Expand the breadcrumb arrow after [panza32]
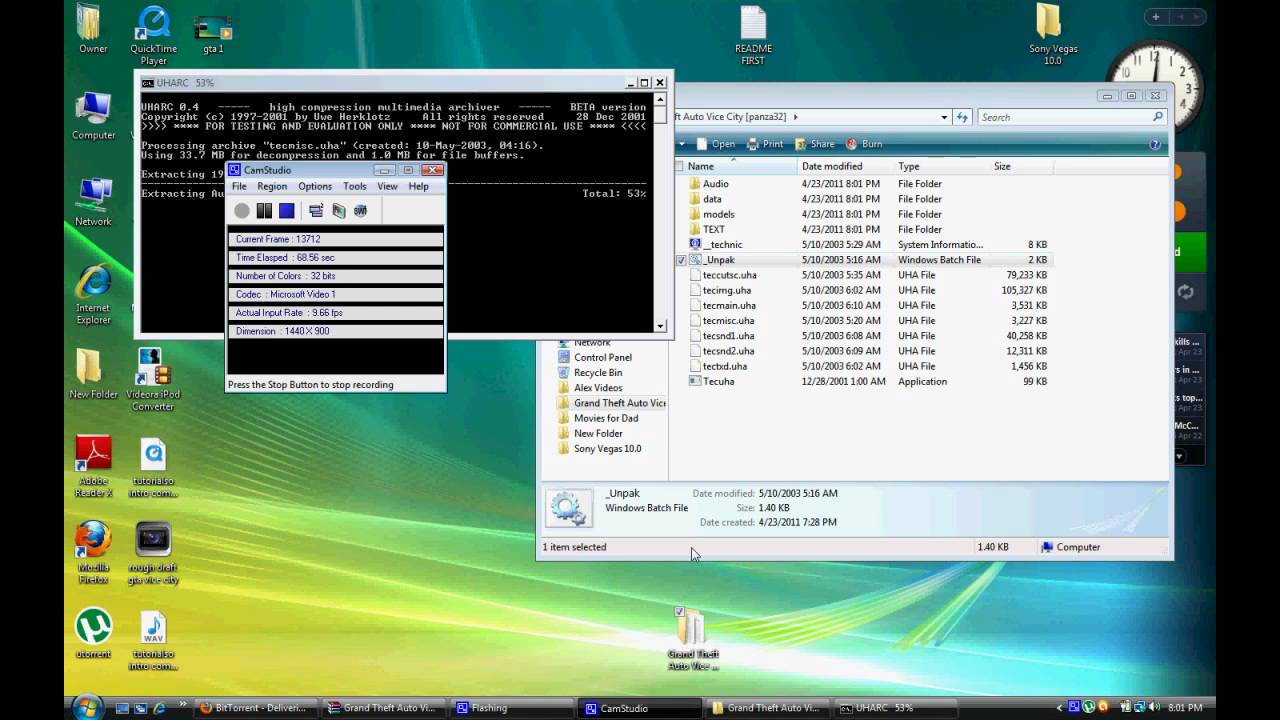The image size is (1280, 720). [x=796, y=117]
